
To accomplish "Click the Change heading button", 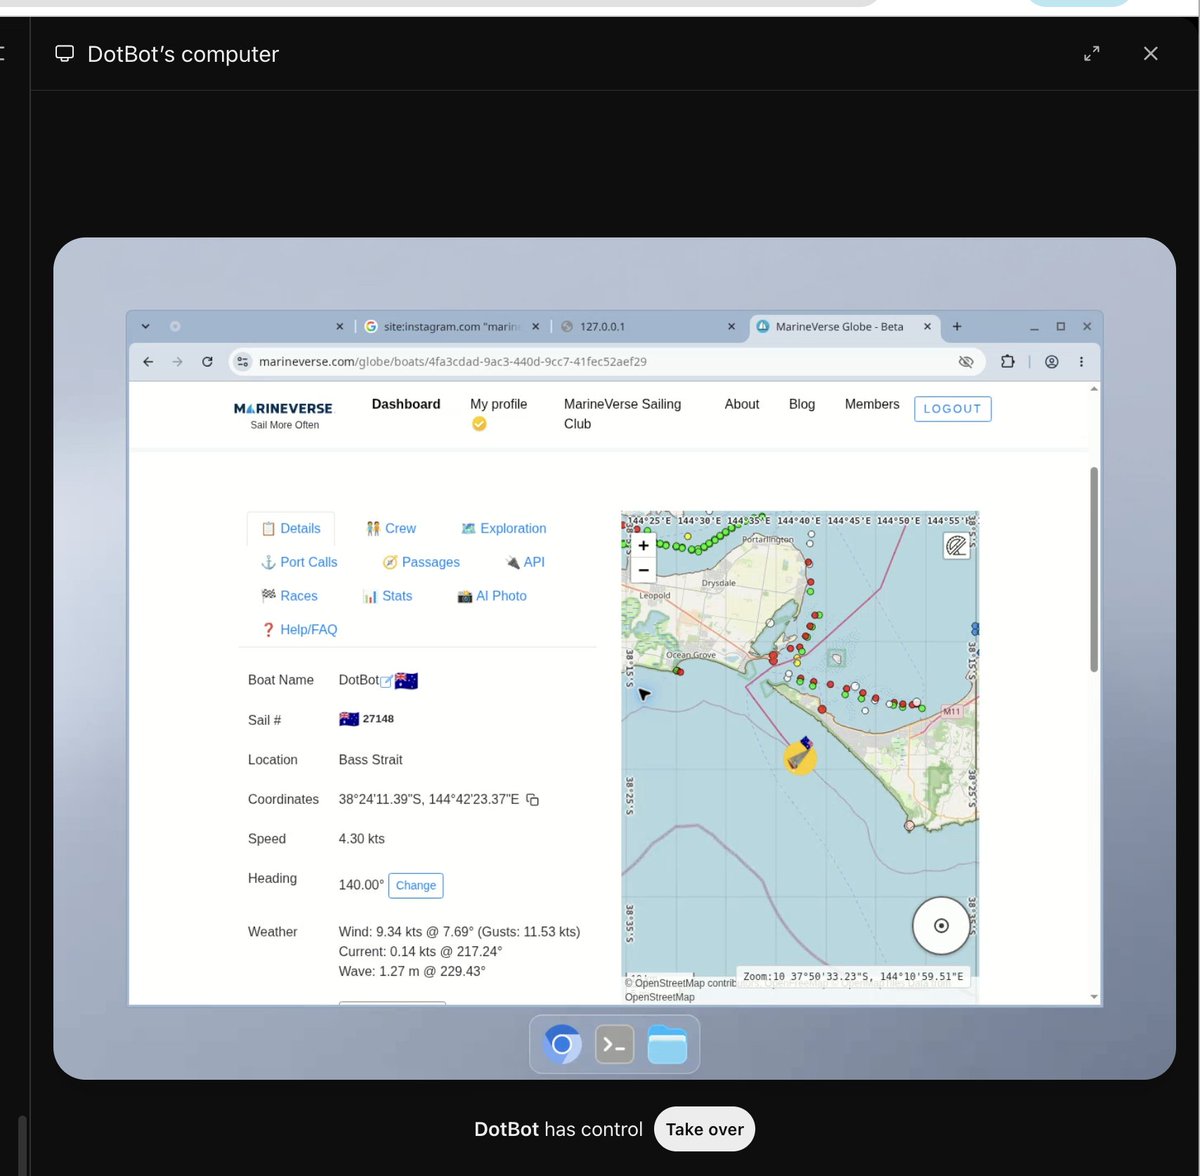I will [x=416, y=885].
